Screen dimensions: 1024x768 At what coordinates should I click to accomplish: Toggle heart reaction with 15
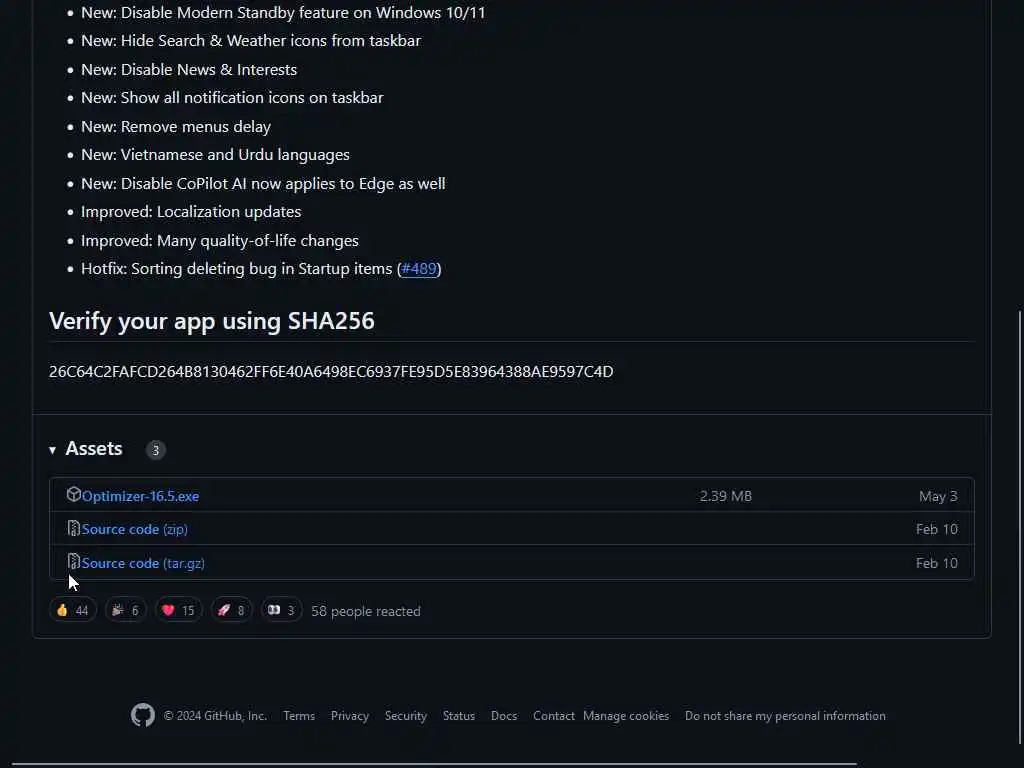click(x=178, y=611)
